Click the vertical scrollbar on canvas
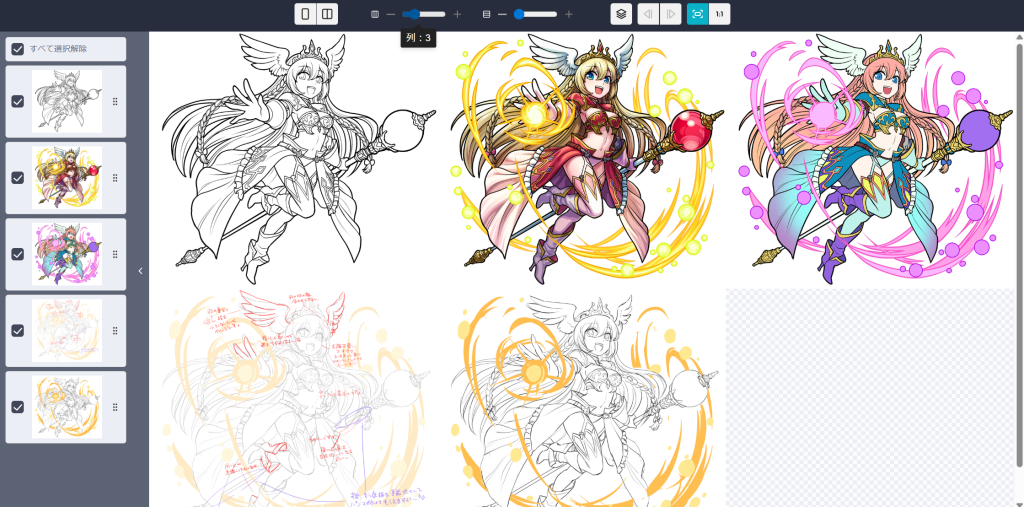Screen dimensions: 1024x507 1018,250
